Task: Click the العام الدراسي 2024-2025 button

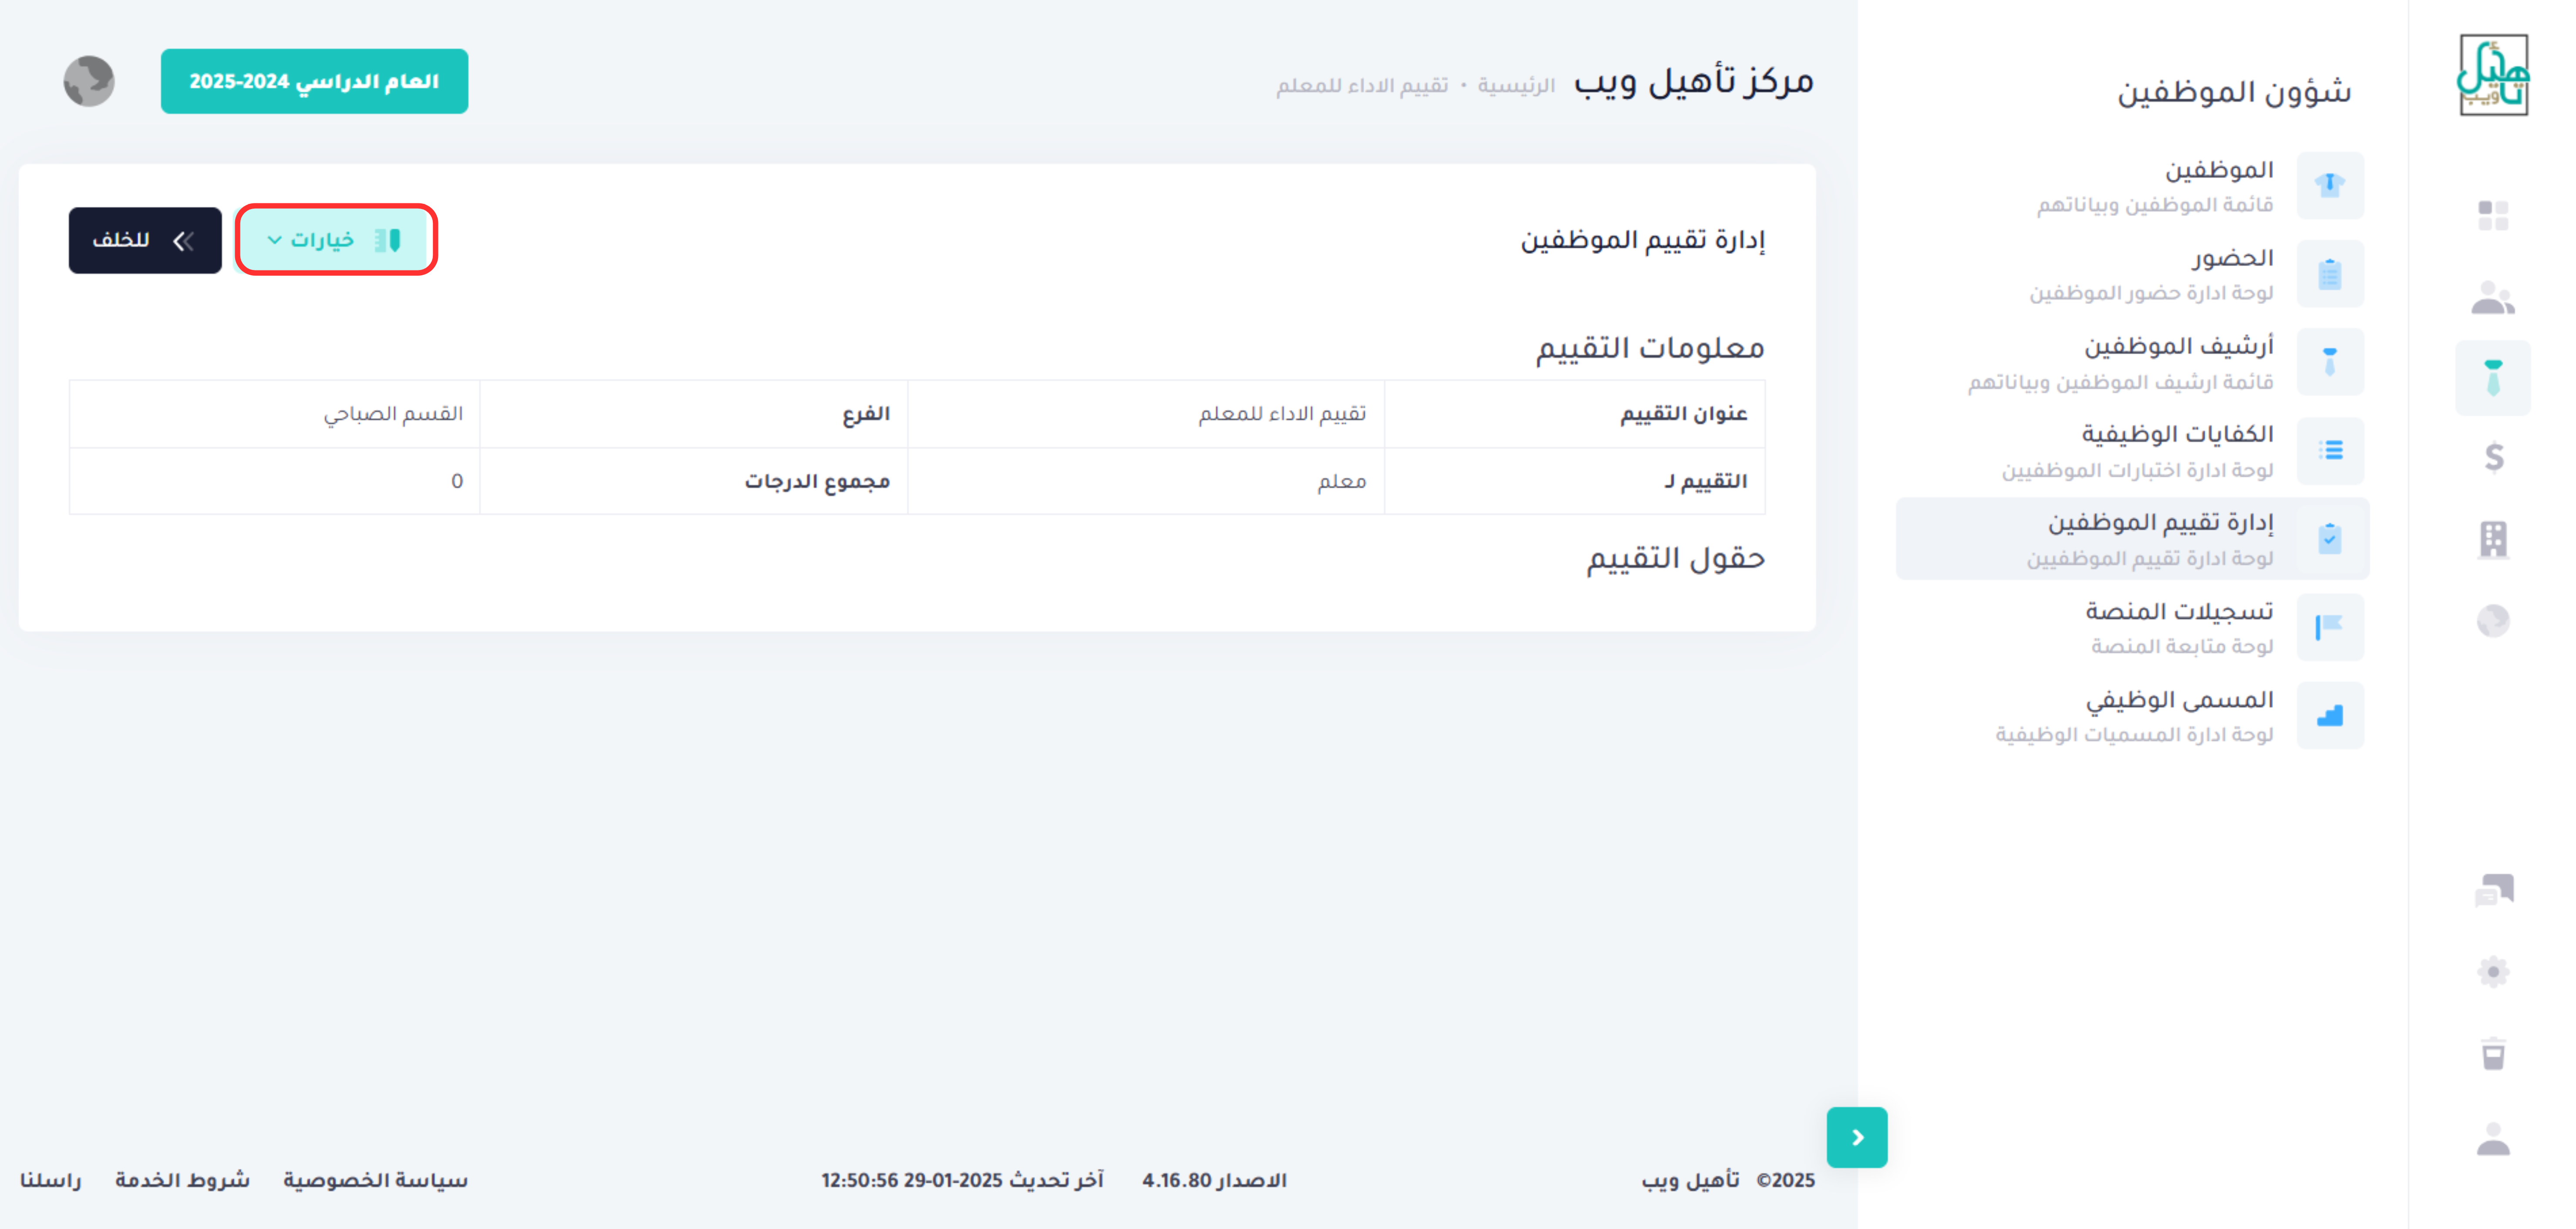Action: (x=314, y=81)
